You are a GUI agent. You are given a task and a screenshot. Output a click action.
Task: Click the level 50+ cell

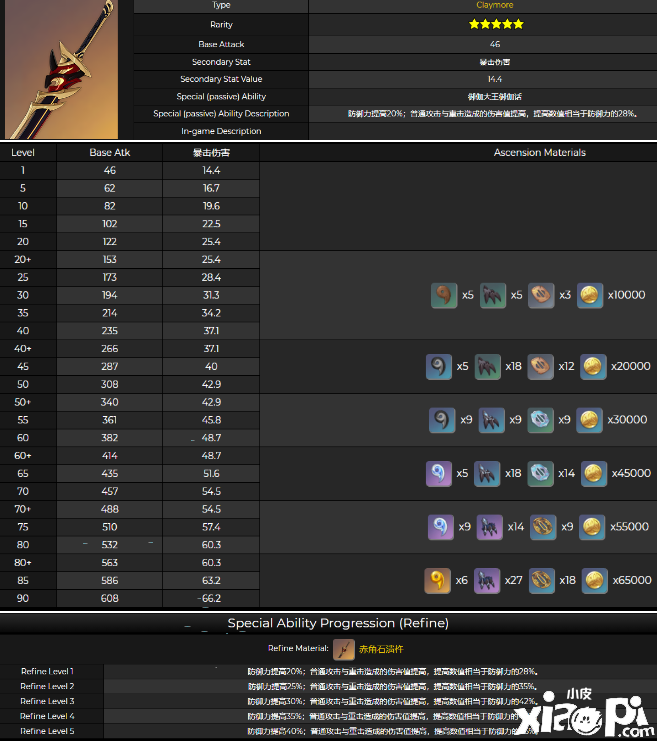23,403
